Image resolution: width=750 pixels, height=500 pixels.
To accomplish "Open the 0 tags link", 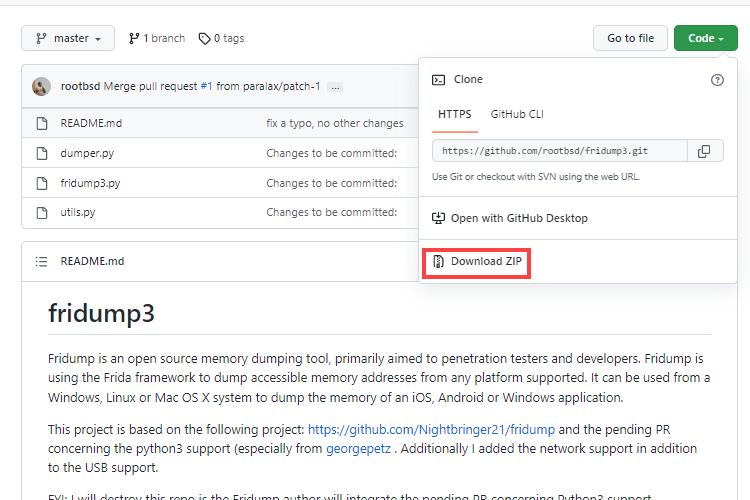I will (x=221, y=38).
